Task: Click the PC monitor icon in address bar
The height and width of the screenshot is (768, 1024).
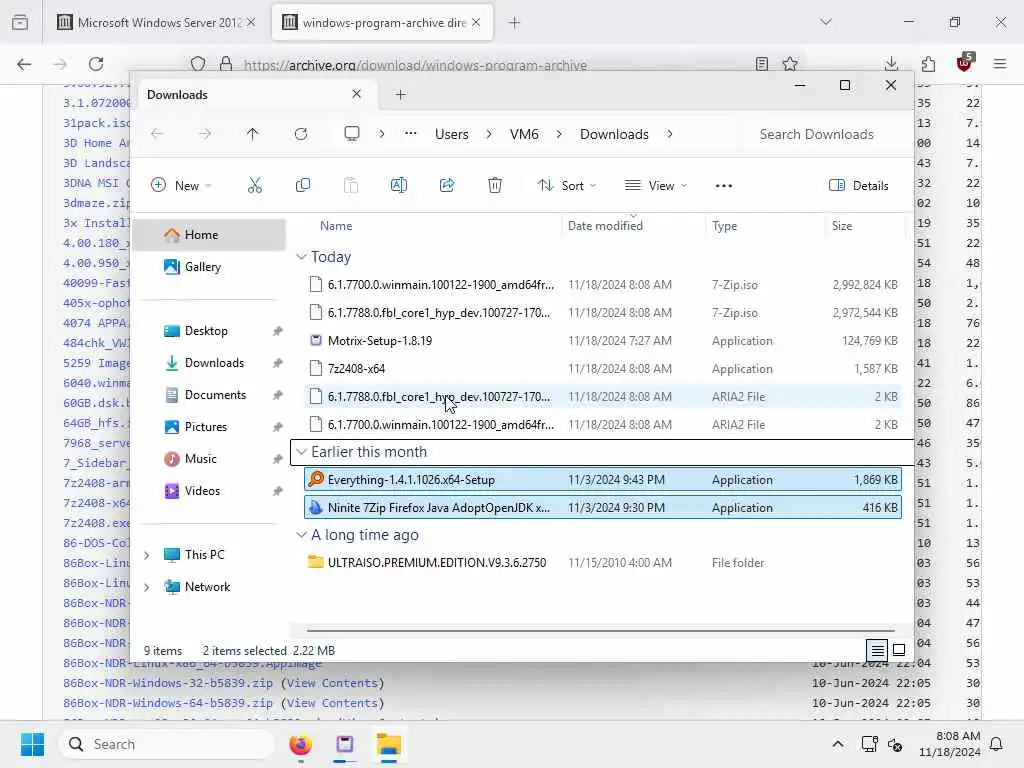Action: pyautogui.click(x=352, y=134)
